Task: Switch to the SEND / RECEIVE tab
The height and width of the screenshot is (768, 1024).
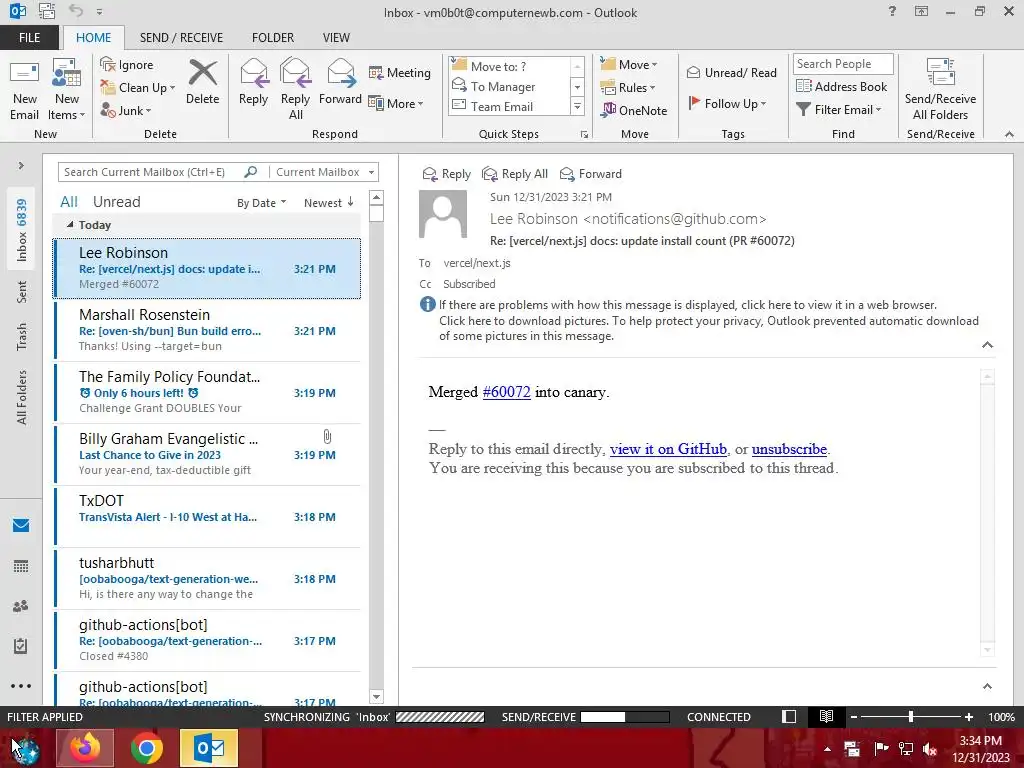Action: [x=181, y=37]
